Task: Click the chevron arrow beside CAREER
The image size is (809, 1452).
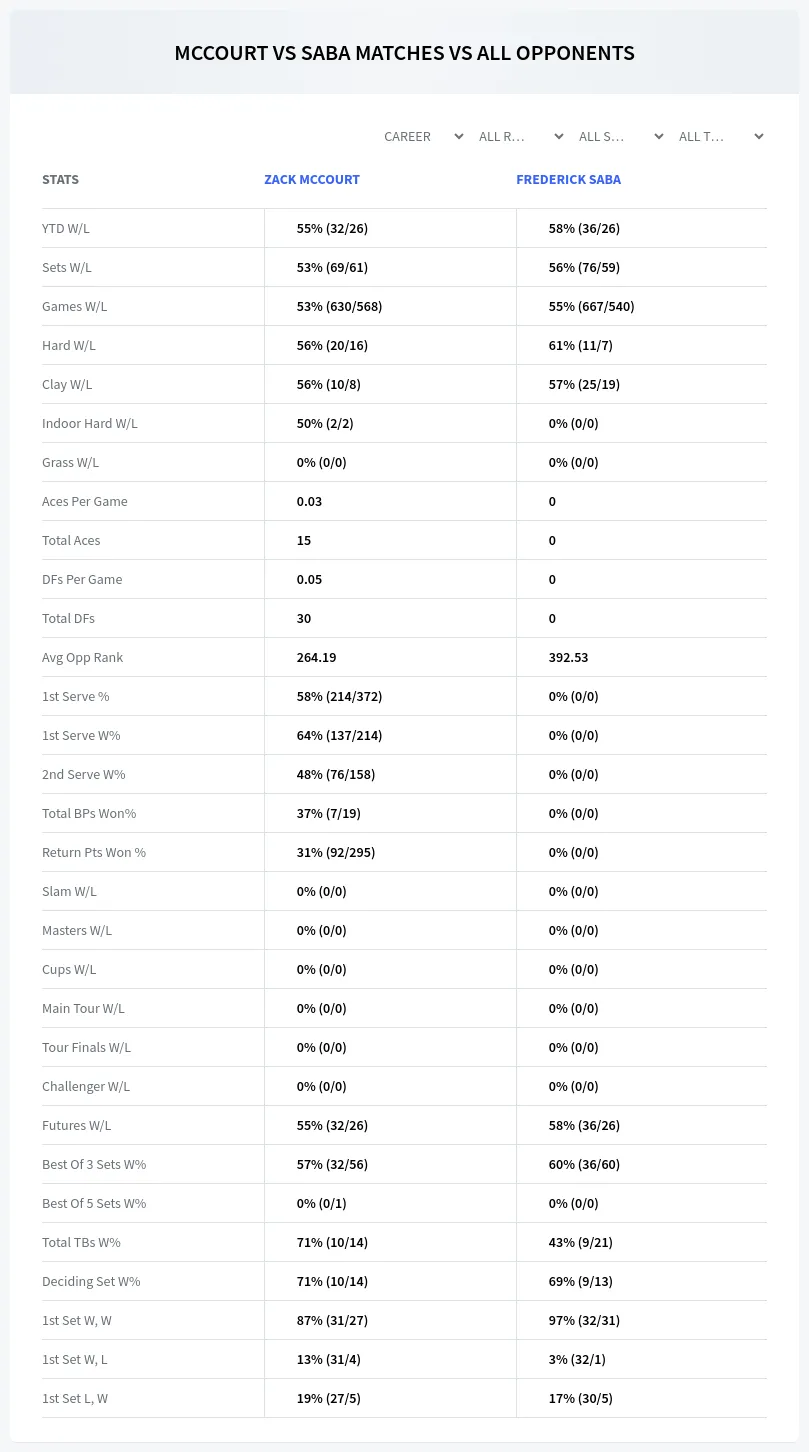Action: (458, 136)
